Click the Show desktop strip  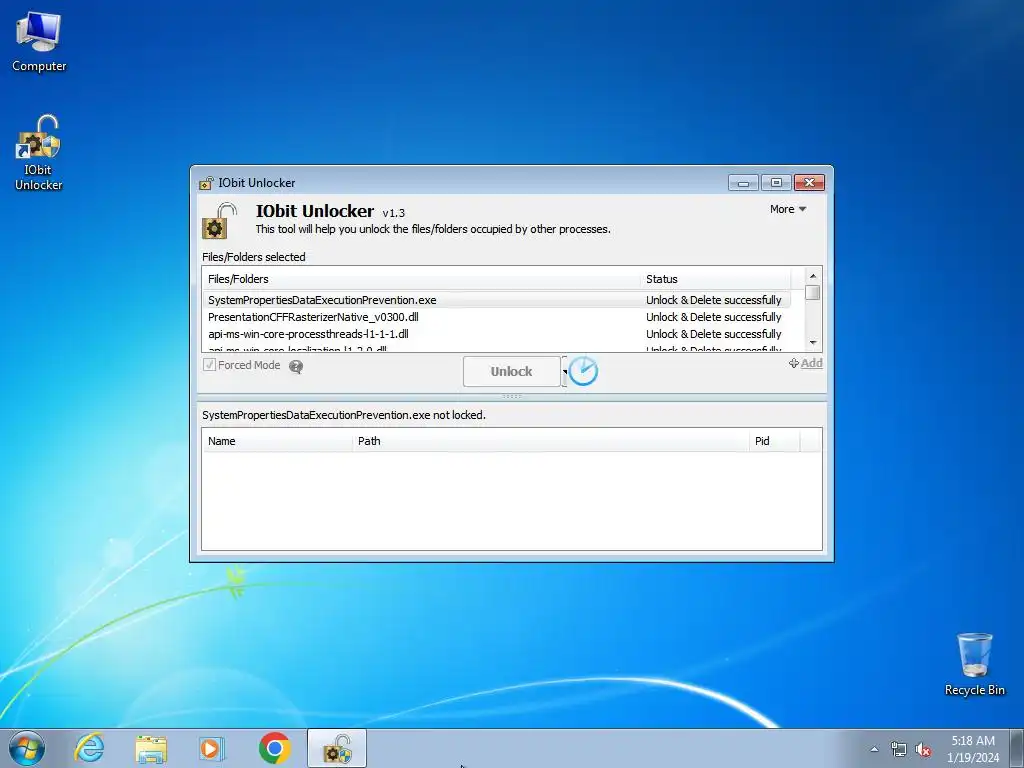coord(1017,748)
